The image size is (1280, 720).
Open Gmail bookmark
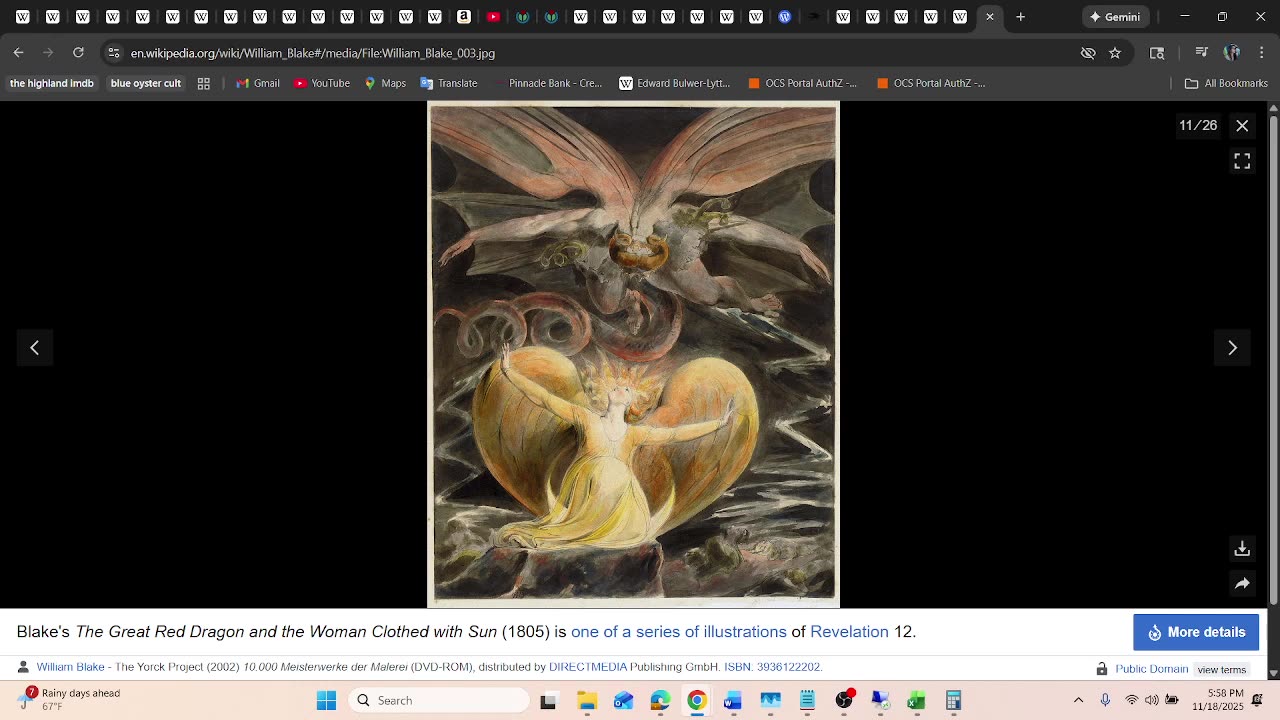258,83
